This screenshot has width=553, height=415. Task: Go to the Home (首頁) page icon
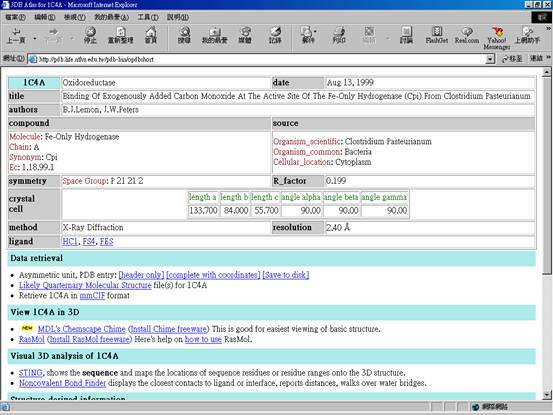(151, 35)
